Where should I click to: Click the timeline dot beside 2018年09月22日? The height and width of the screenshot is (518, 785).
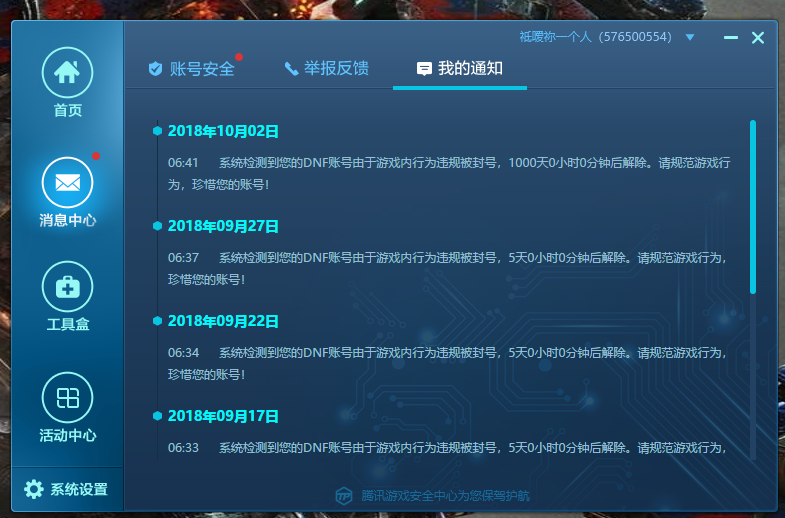pos(157,321)
